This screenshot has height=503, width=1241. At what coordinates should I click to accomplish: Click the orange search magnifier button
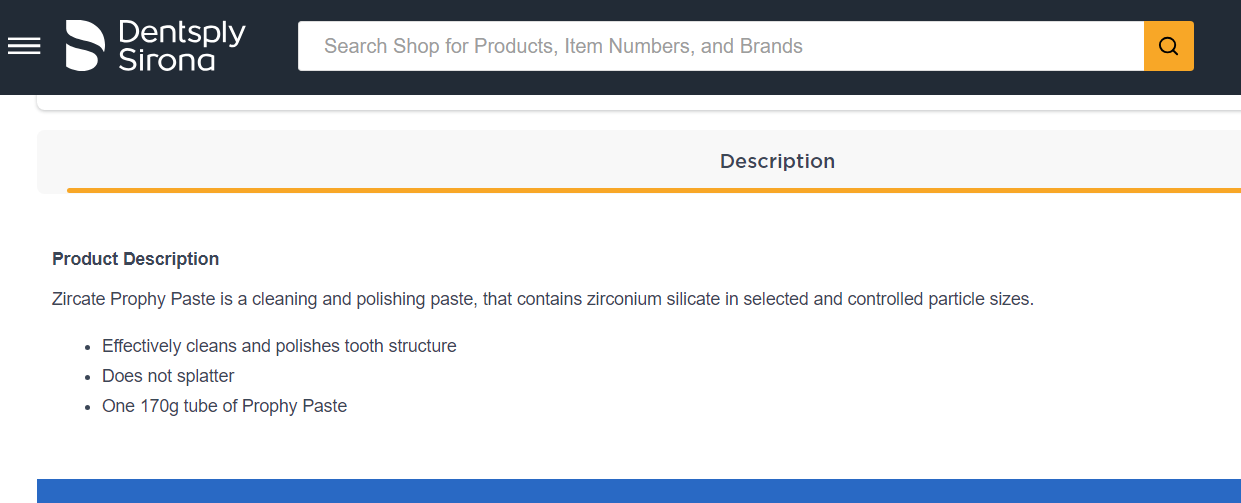click(1168, 46)
